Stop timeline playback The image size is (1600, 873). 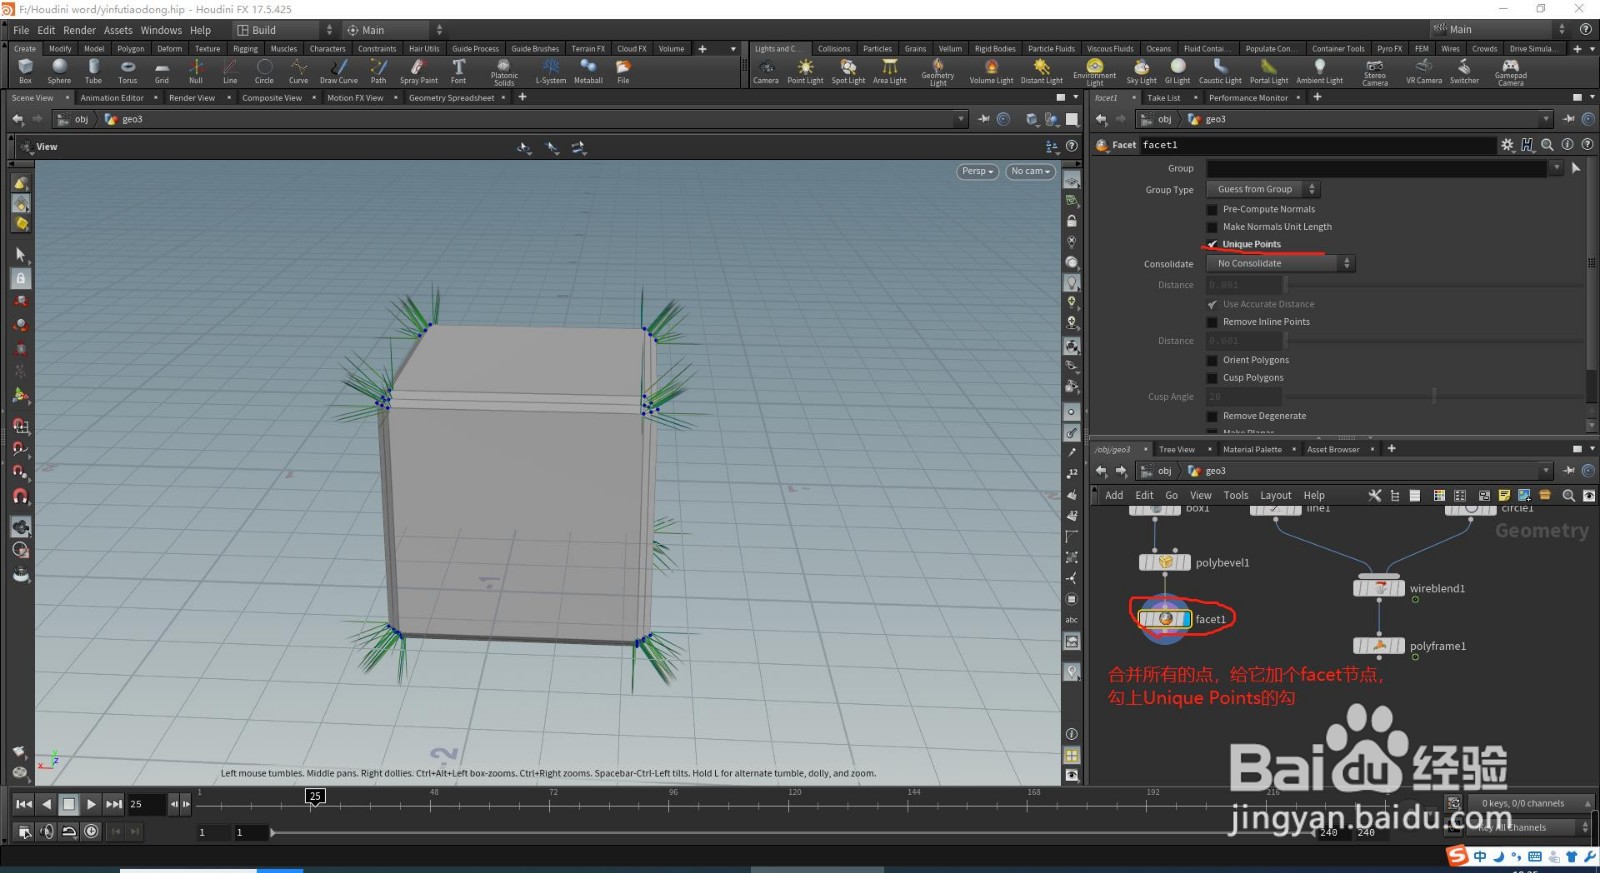pyautogui.click(x=68, y=804)
